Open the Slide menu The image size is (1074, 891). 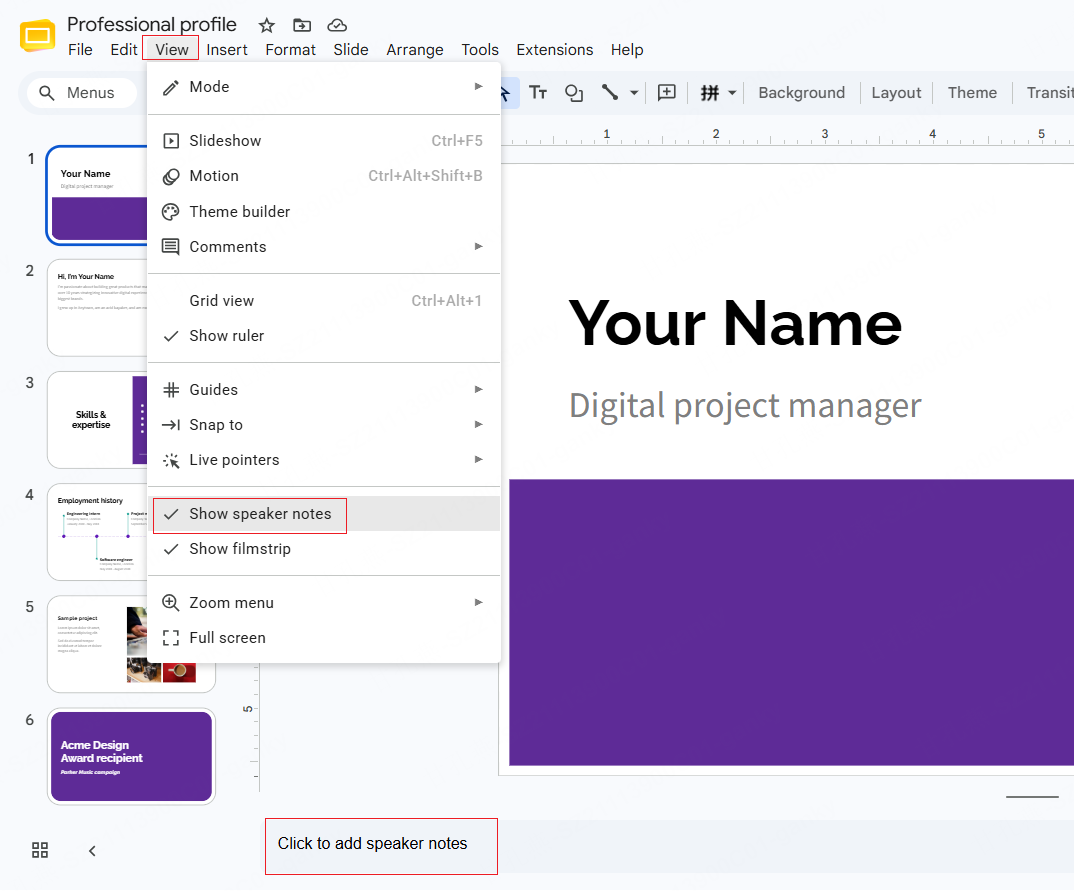[351, 49]
